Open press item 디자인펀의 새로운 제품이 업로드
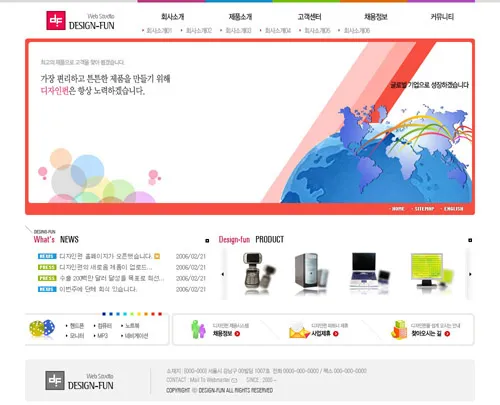The image size is (500, 405). click(106, 267)
